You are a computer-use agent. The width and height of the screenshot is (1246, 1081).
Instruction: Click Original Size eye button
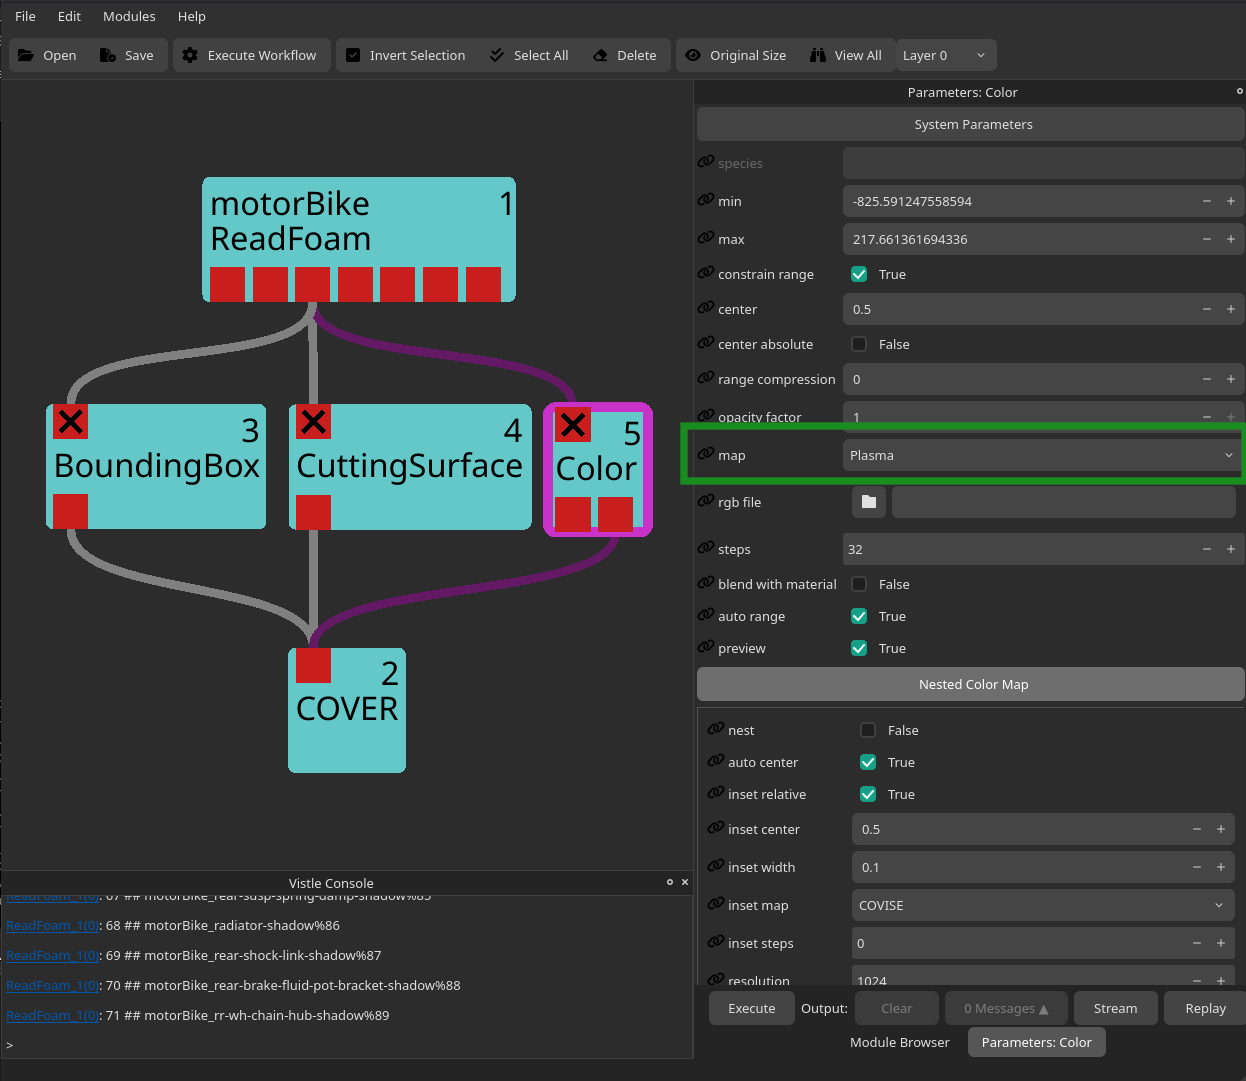pos(737,55)
